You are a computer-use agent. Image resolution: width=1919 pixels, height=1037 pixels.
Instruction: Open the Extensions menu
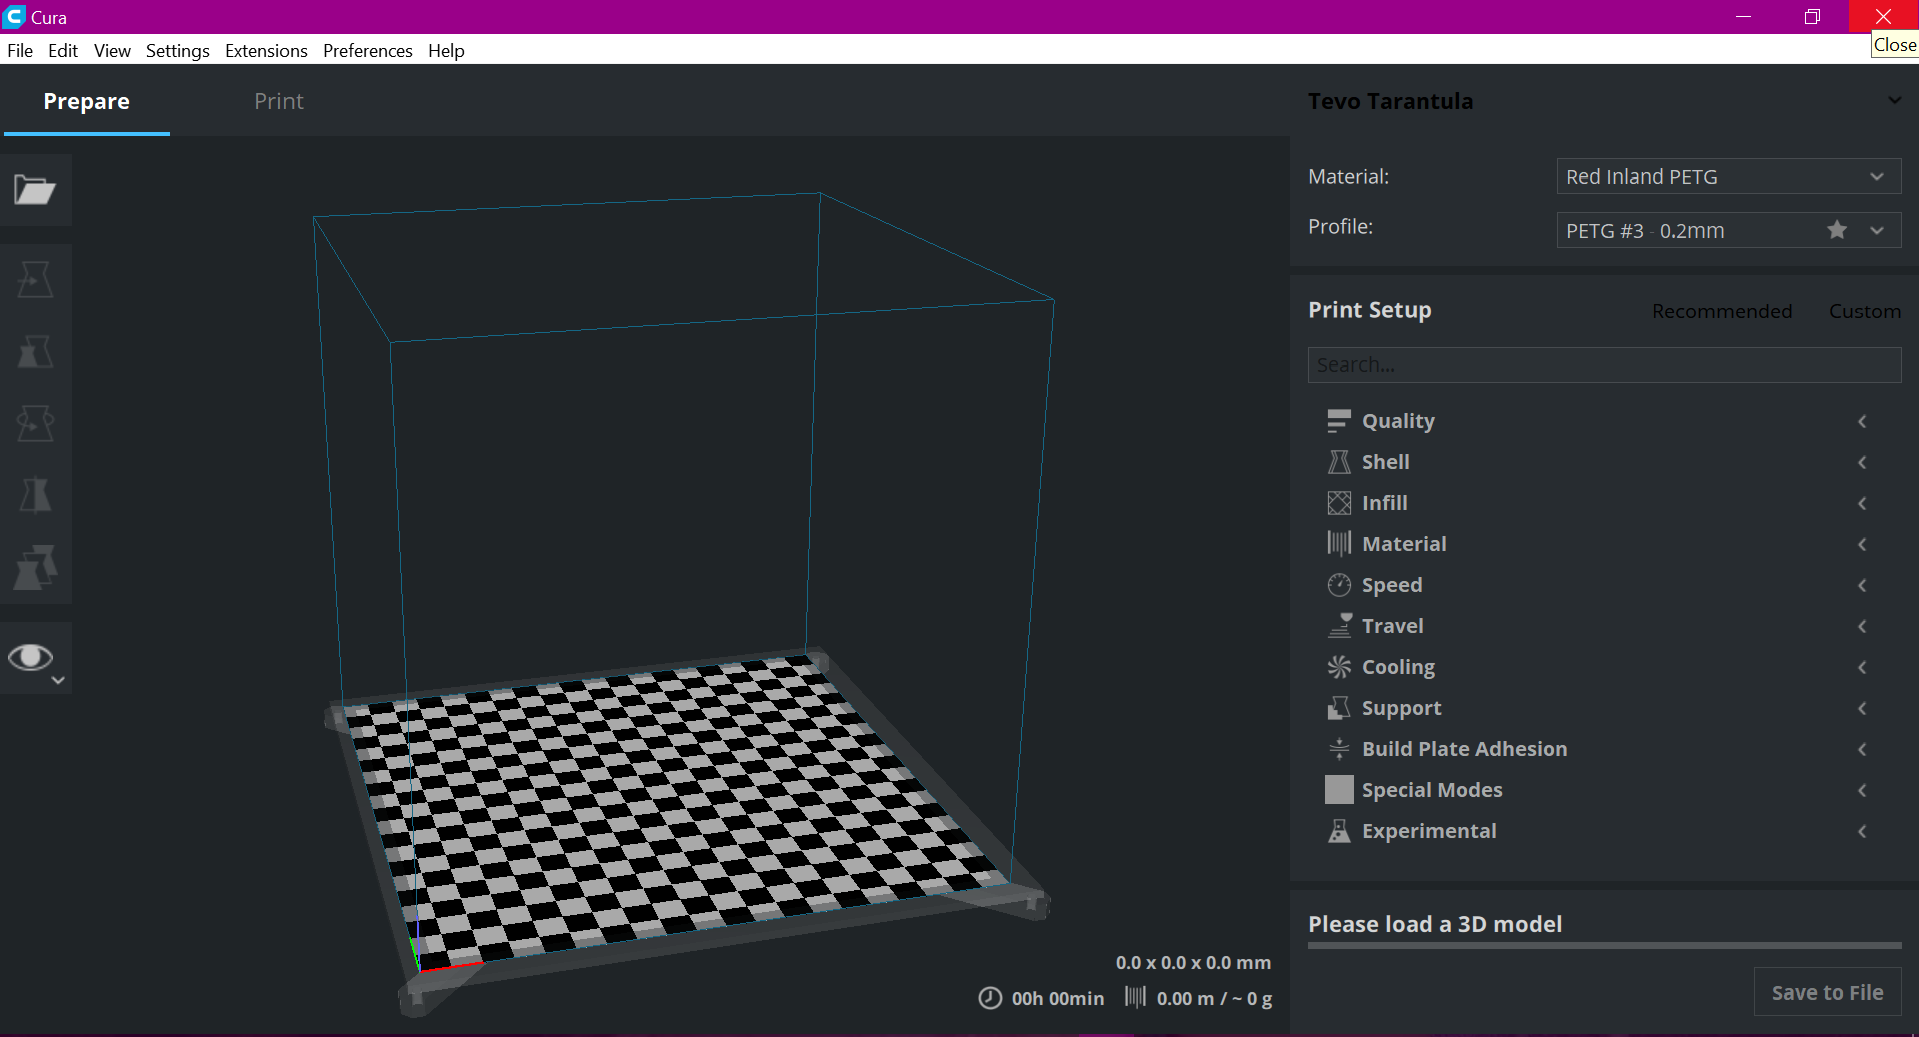click(x=266, y=50)
